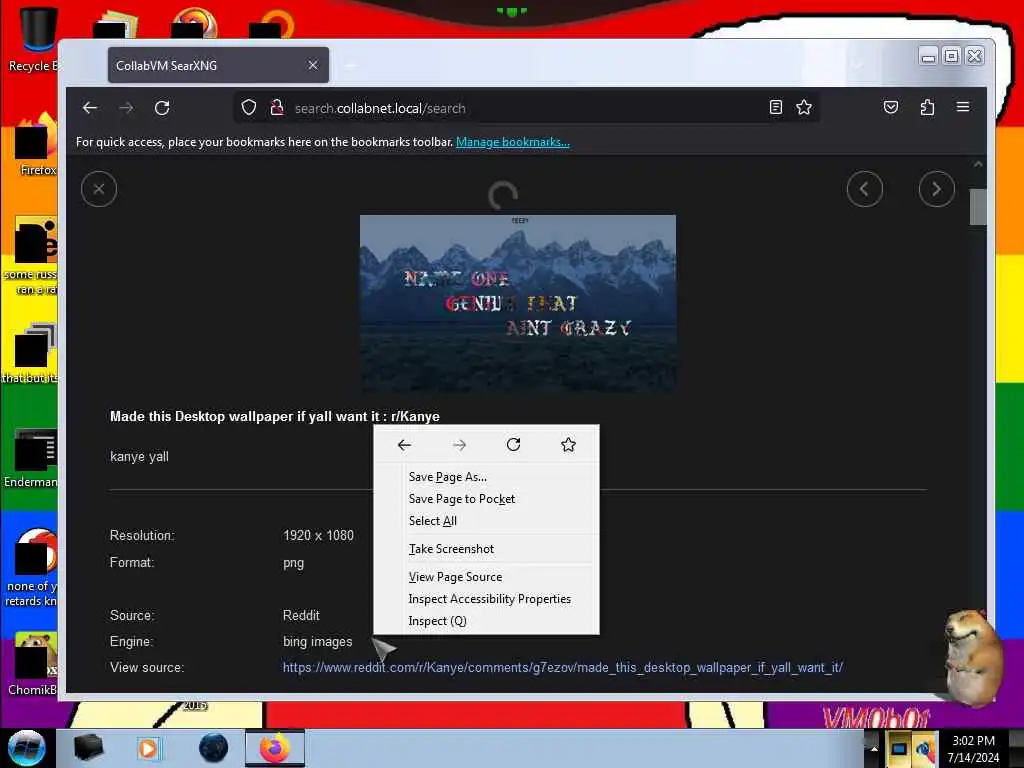Bookmark this page with address bar star

tap(804, 107)
